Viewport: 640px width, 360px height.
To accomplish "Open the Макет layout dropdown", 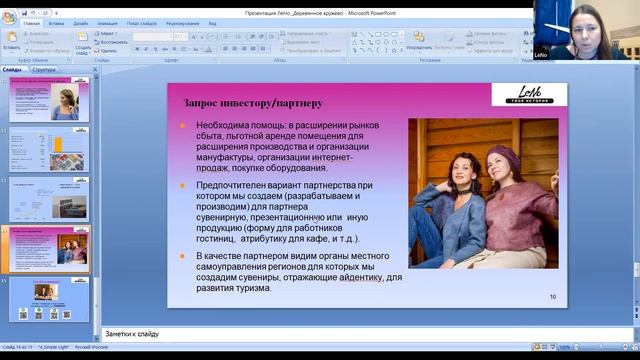I will pos(106,34).
